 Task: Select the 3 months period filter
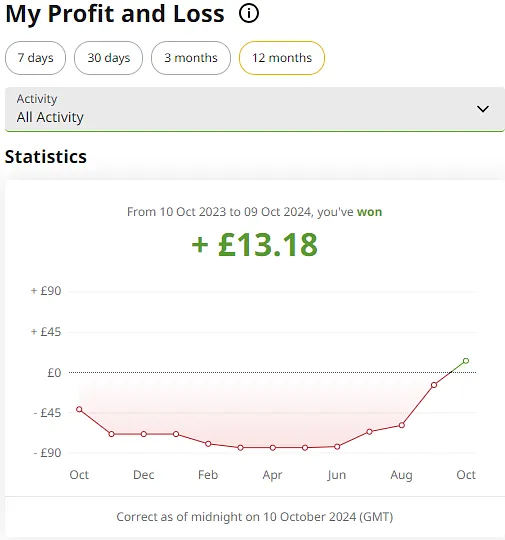(x=191, y=58)
